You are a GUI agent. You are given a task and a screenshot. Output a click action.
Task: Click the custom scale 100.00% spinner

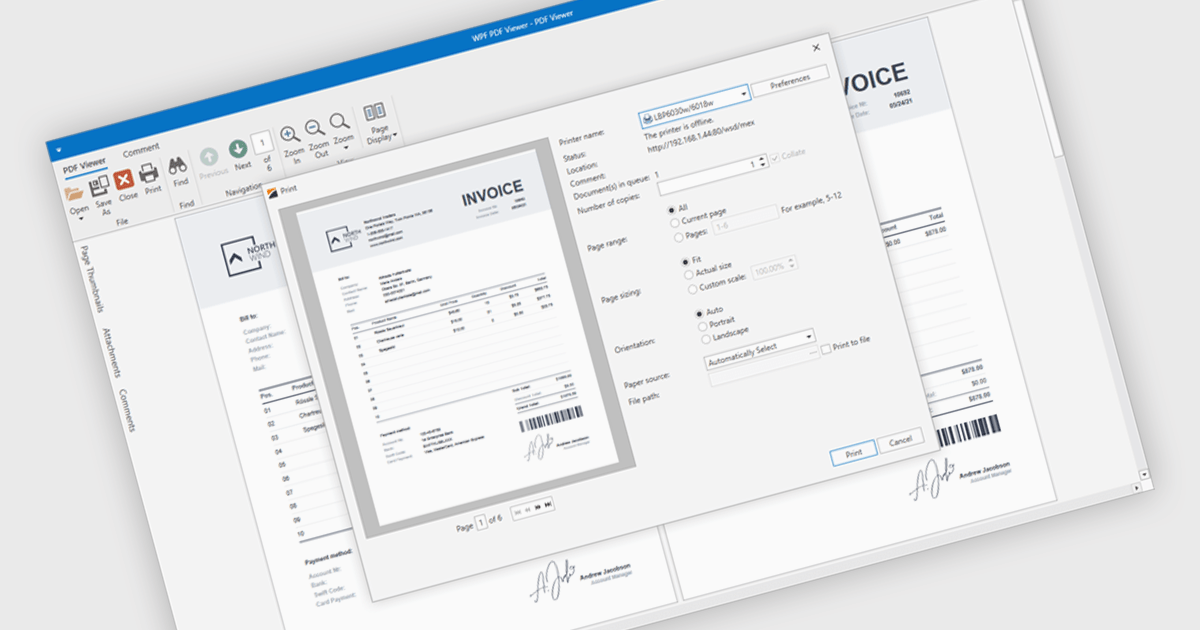(791, 264)
